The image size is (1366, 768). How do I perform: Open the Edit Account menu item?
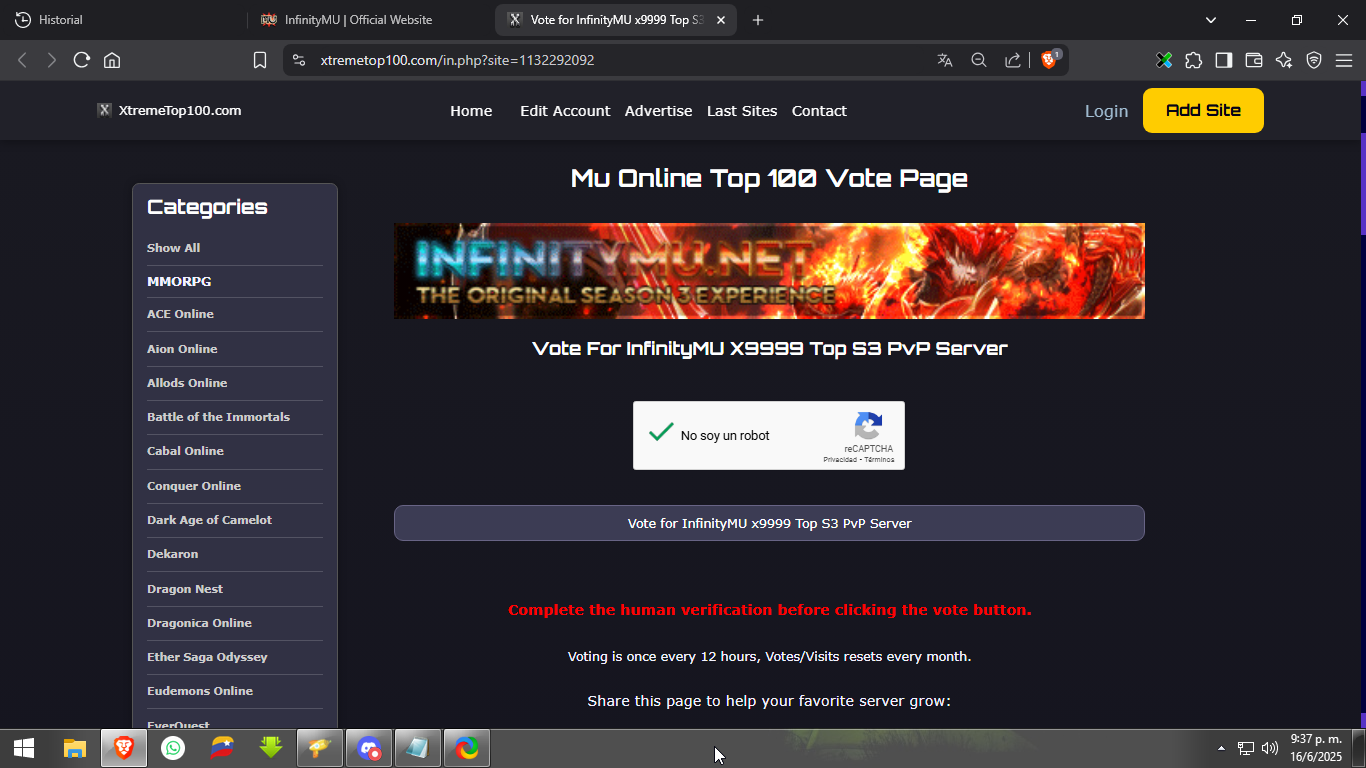565,111
